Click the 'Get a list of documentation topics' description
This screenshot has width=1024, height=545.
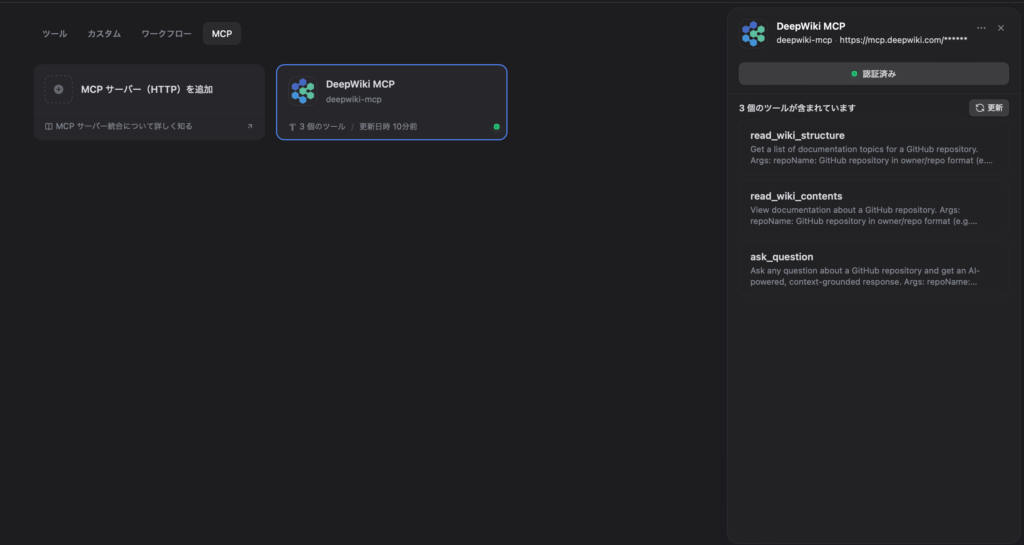point(872,155)
